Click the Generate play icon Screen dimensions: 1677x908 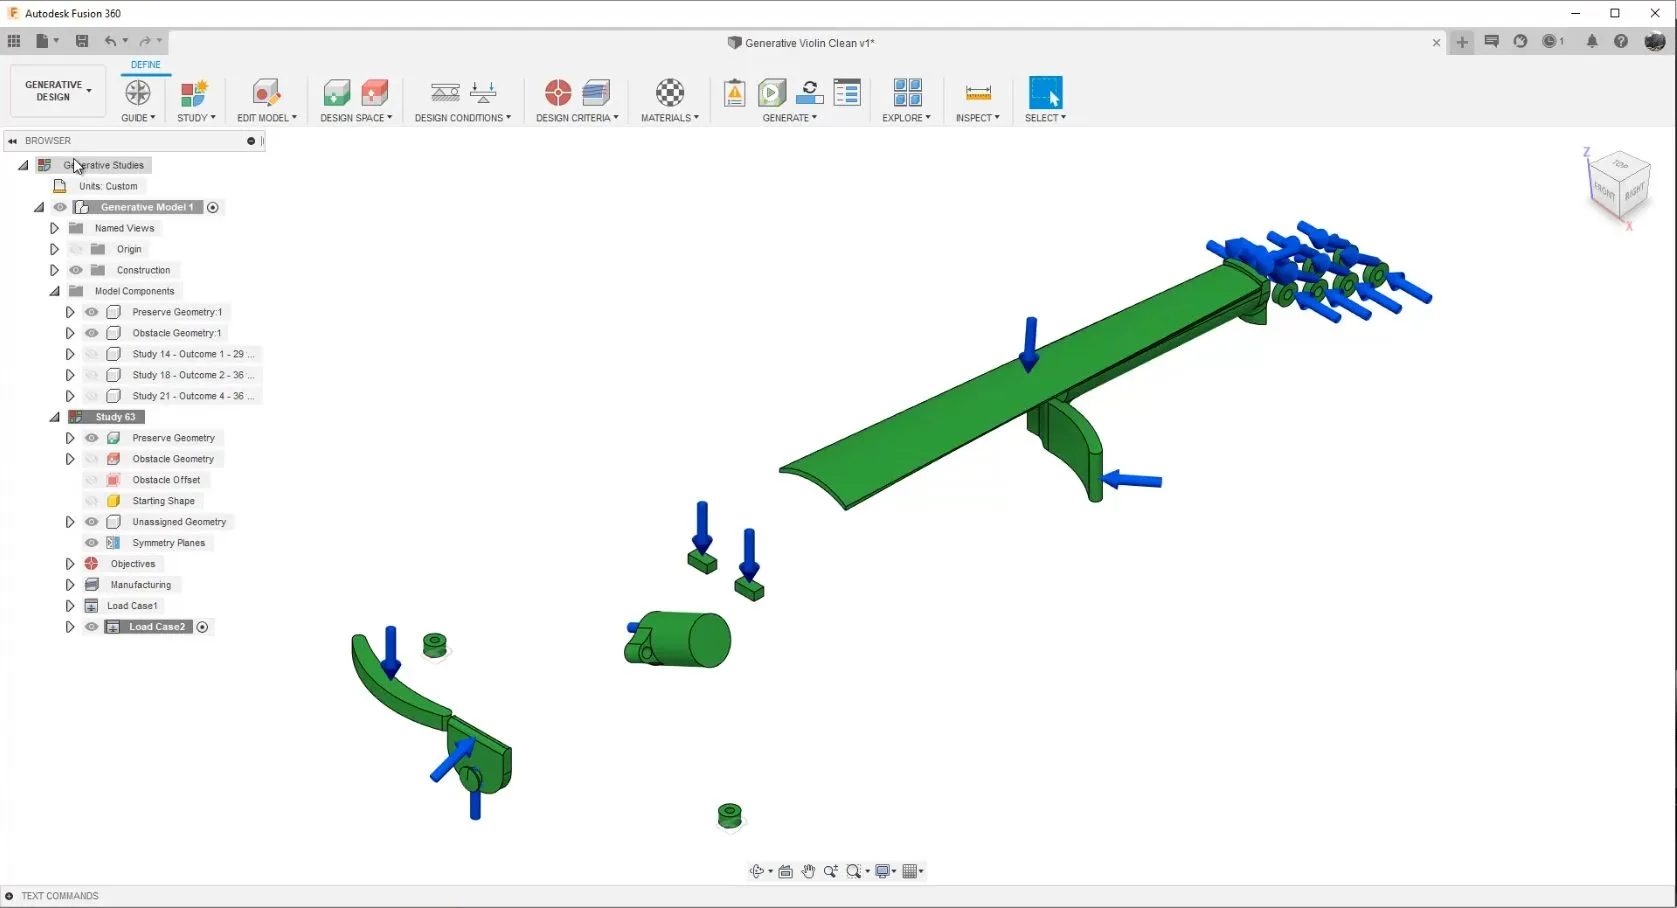[x=772, y=93]
